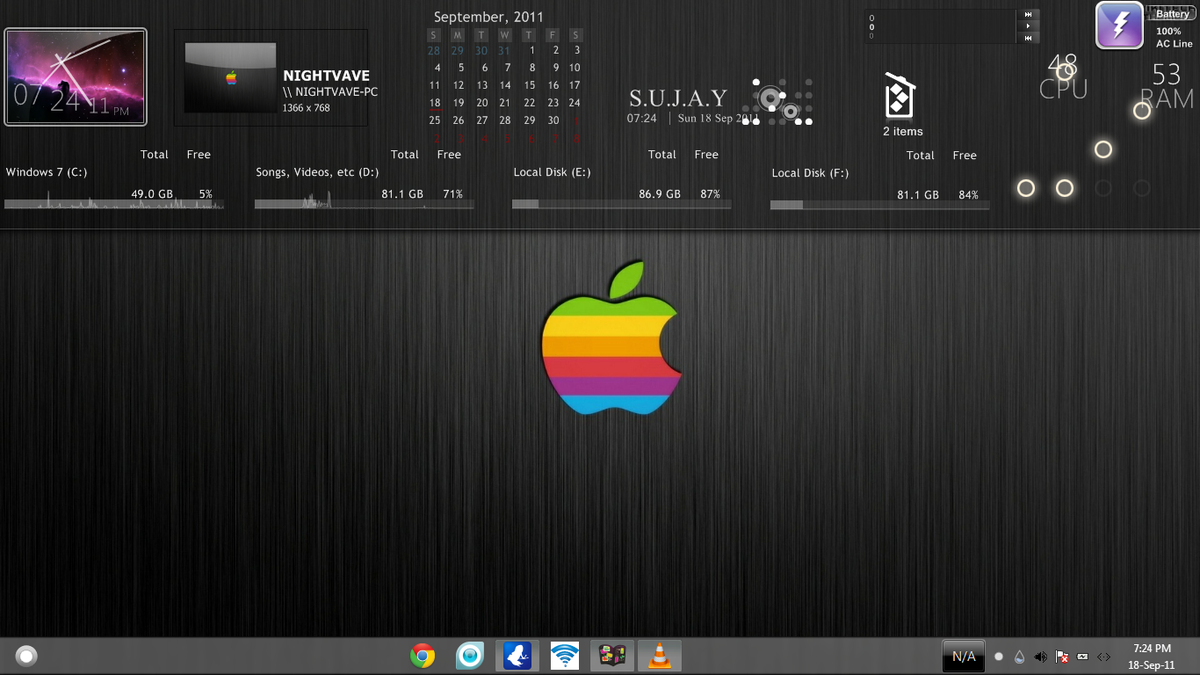Click the 5% free value for C:
Image resolution: width=1200 pixels, height=675 pixels.
205,194
